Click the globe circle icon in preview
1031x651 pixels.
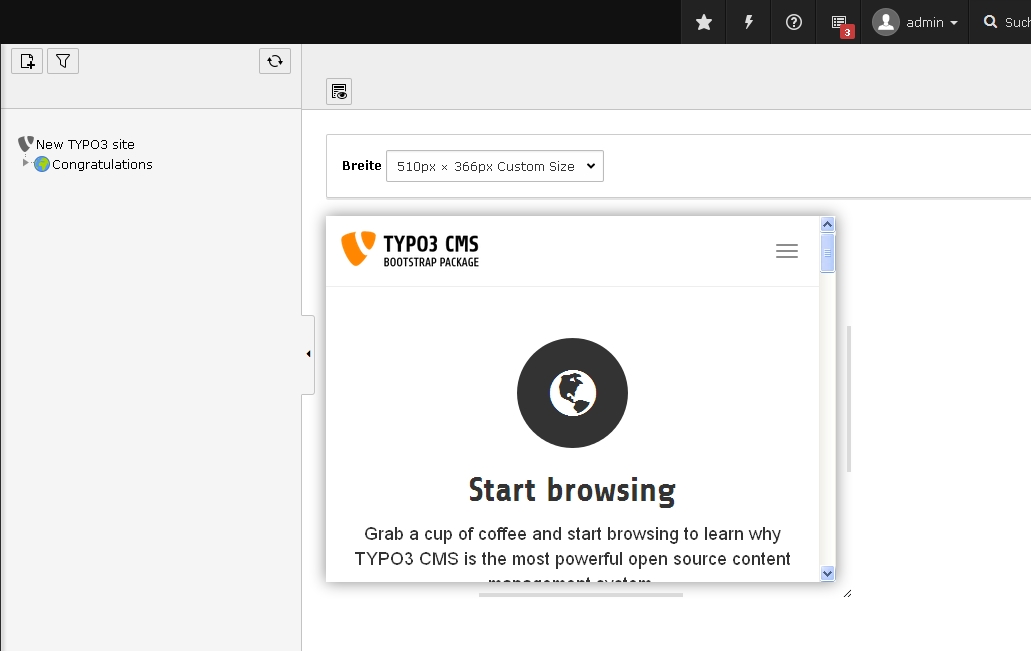tap(572, 393)
